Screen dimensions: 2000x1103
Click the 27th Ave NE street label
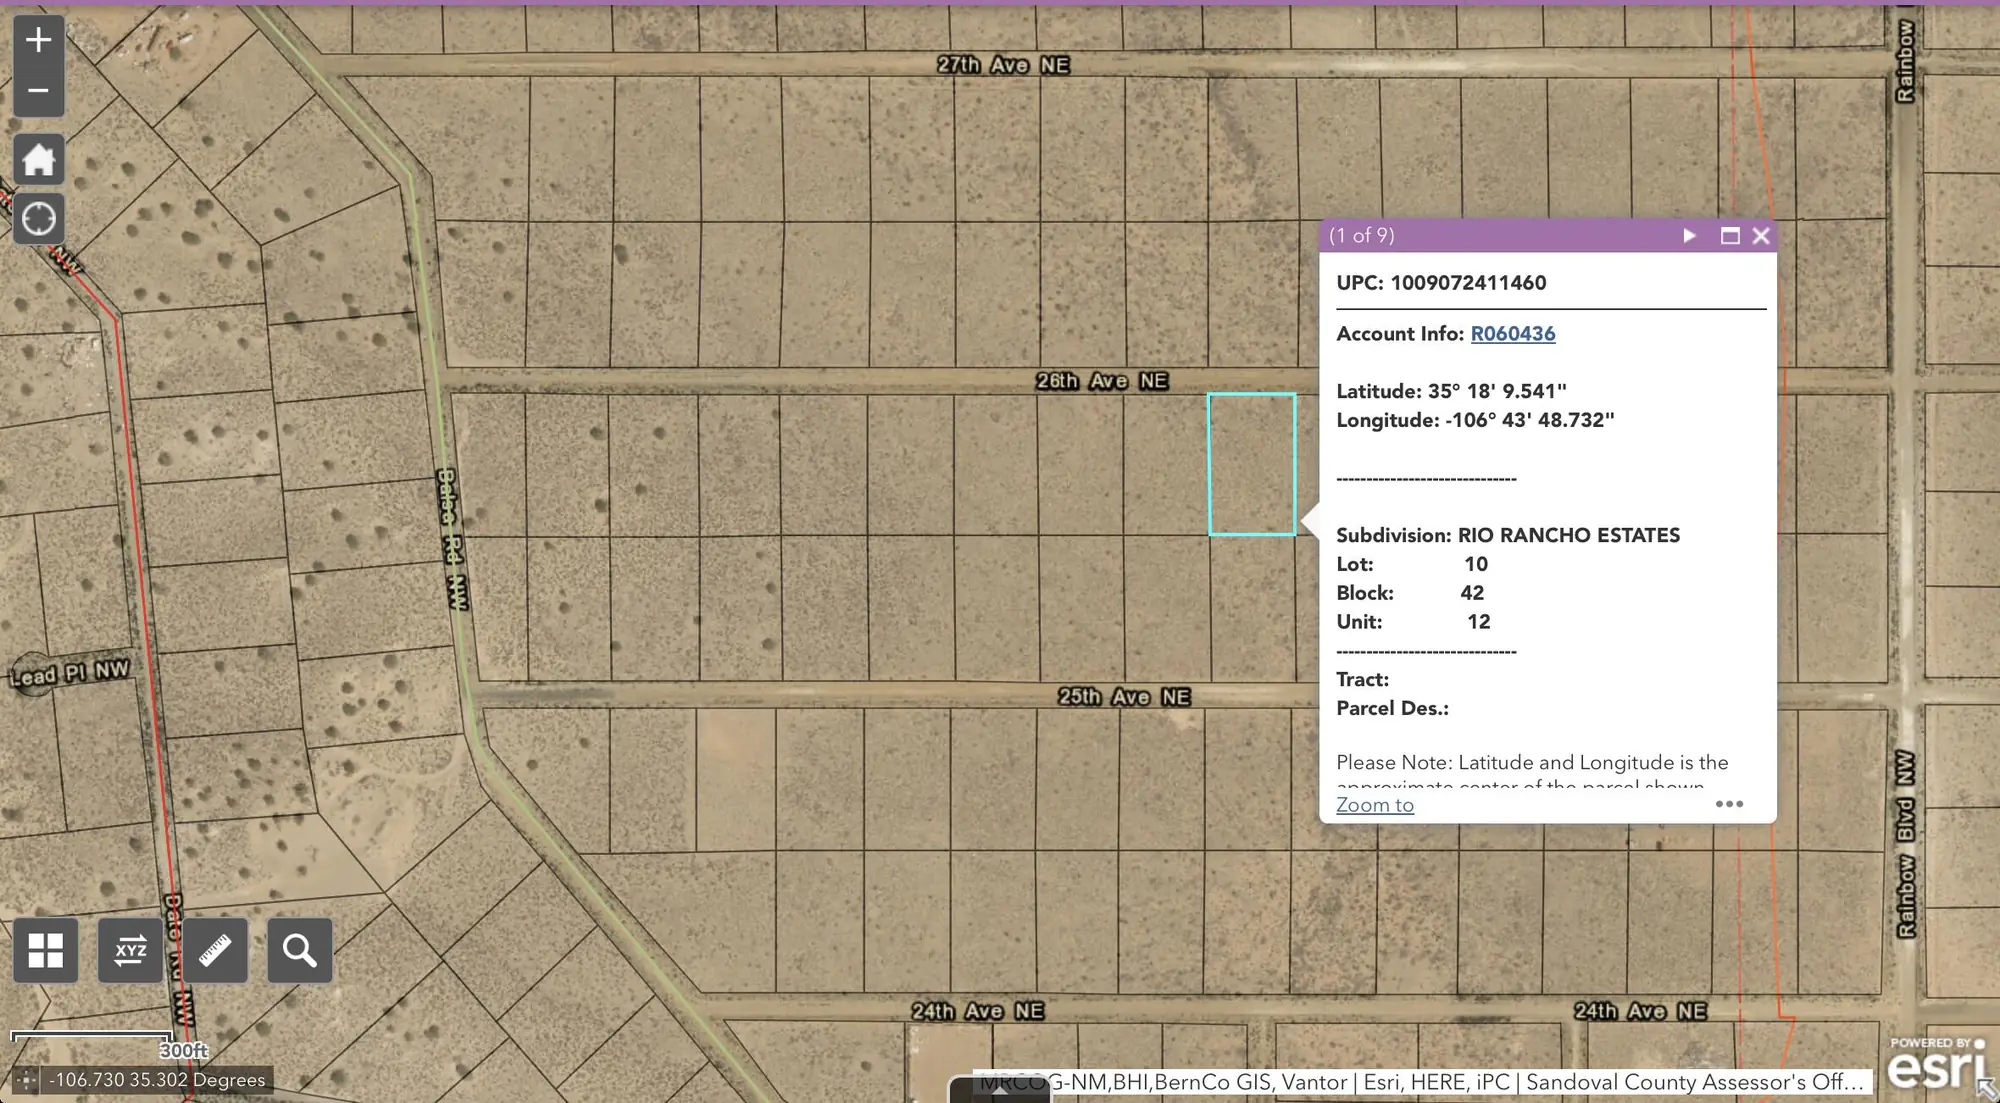(x=1003, y=65)
